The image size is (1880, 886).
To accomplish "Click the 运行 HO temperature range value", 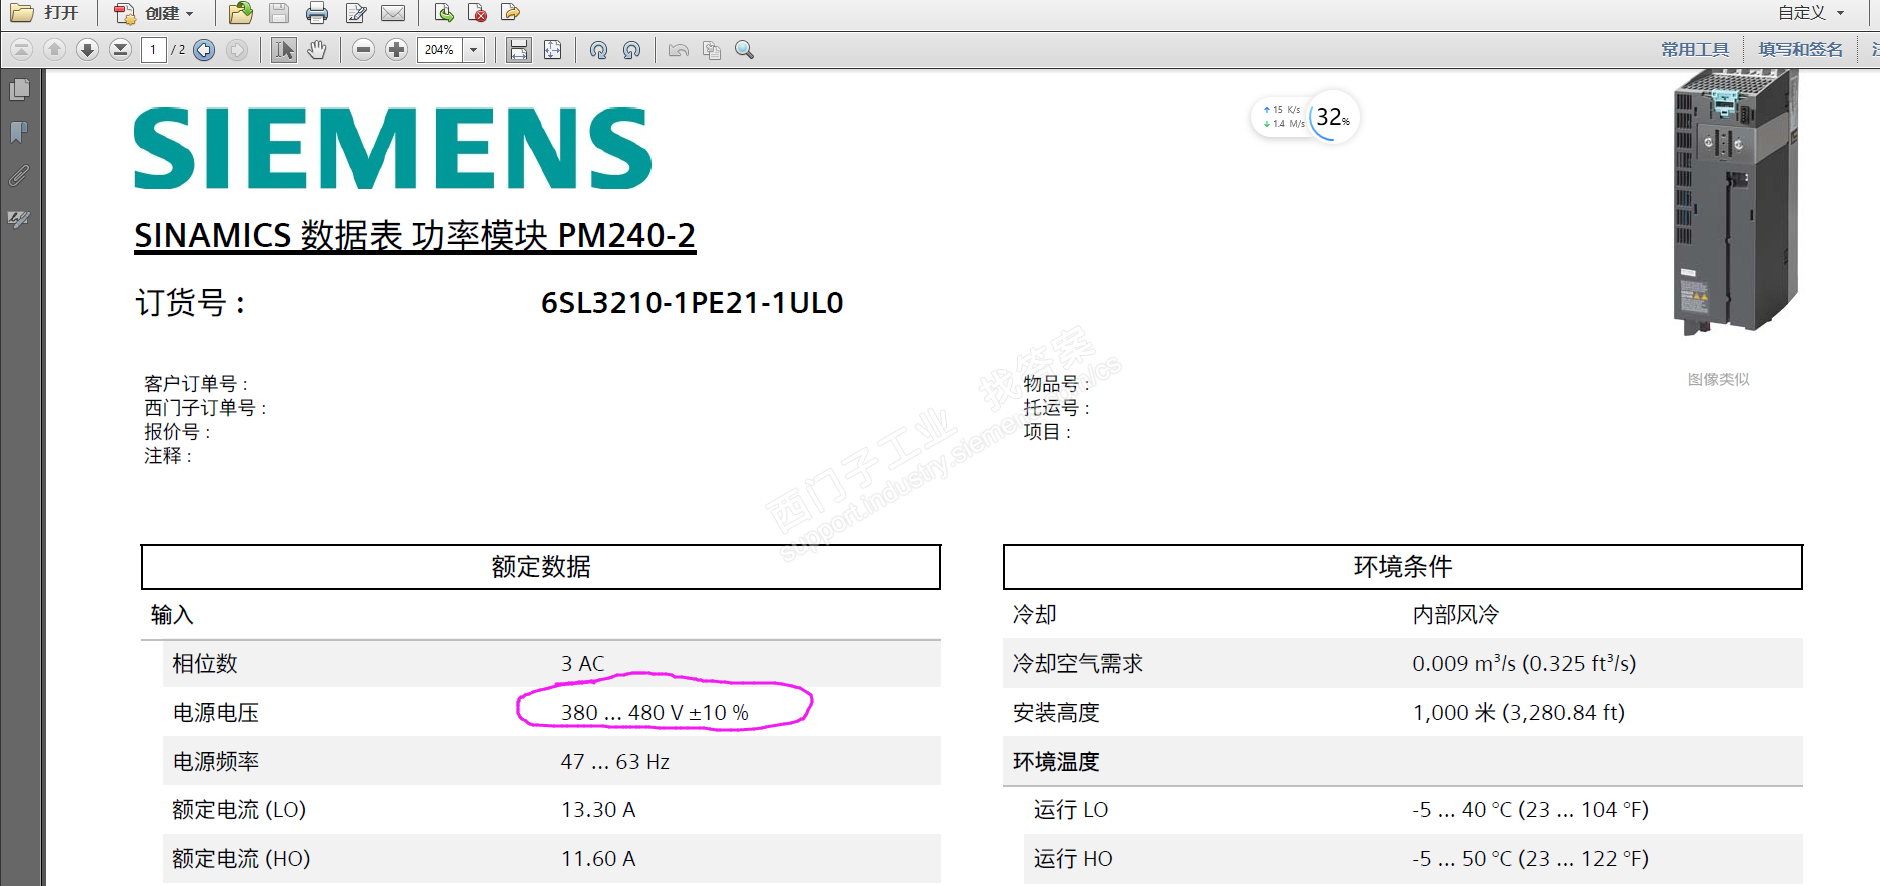I will (1530, 859).
